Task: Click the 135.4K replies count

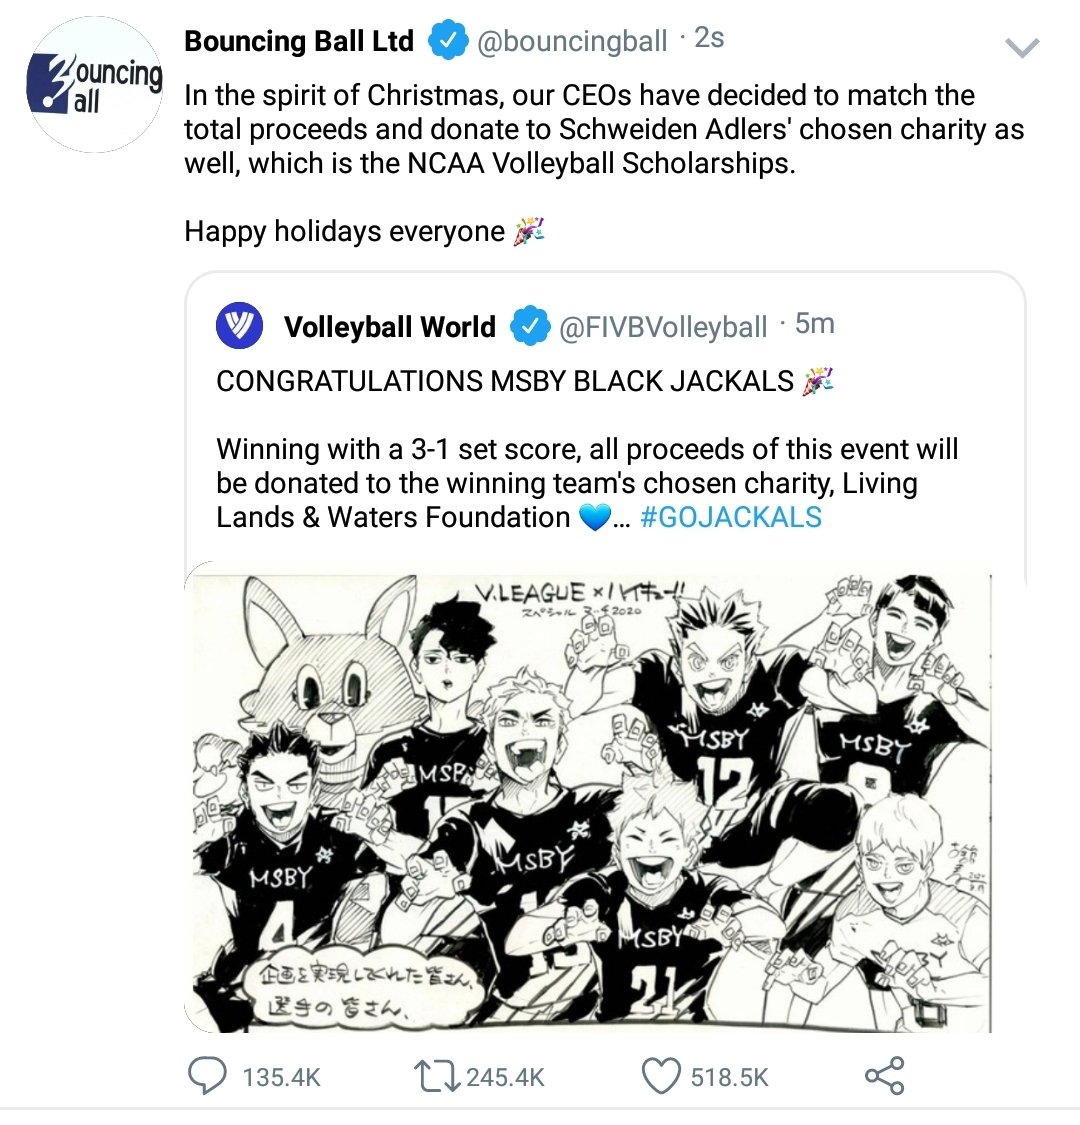Action: (x=281, y=1077)
